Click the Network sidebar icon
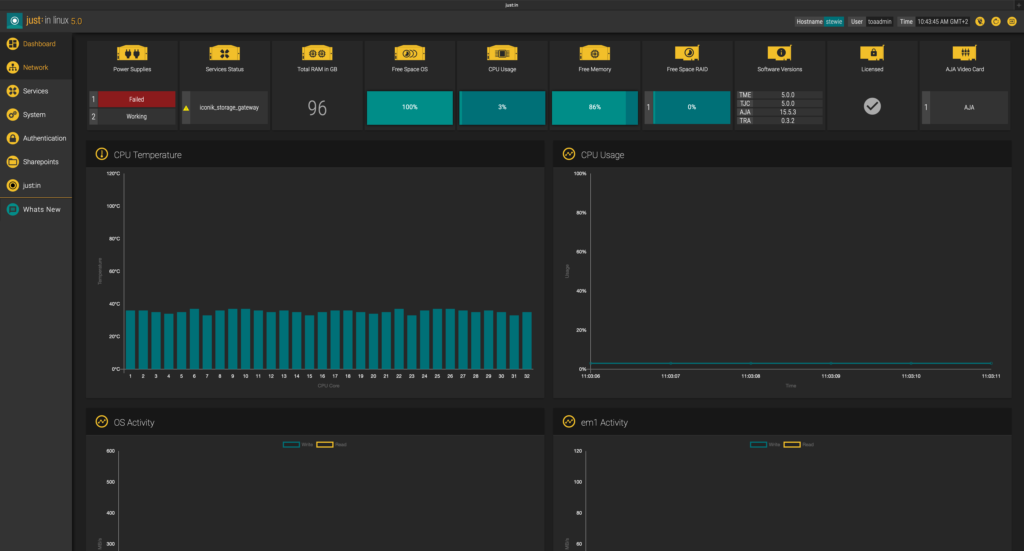Viewport: 1024px width, 551px height. (x=12, y=67)
